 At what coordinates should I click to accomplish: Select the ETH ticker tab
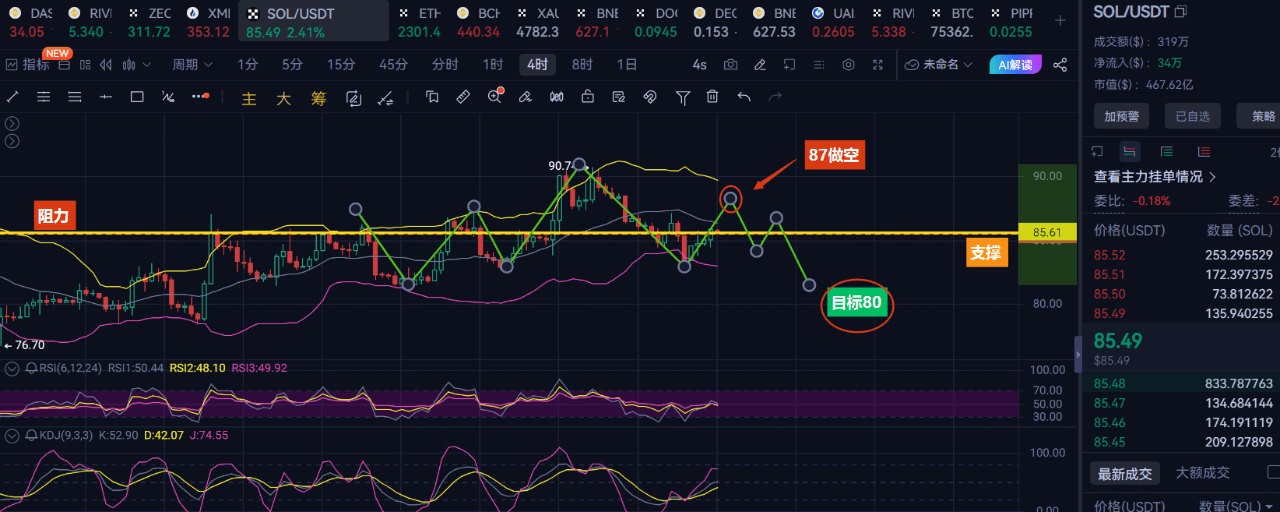(419, 22)
